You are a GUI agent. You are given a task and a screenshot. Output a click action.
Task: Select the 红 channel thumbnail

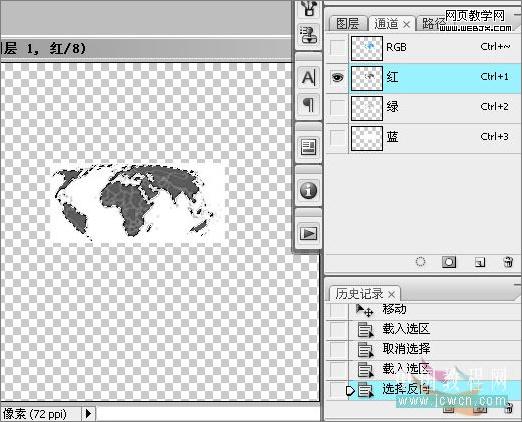[367, 78]
